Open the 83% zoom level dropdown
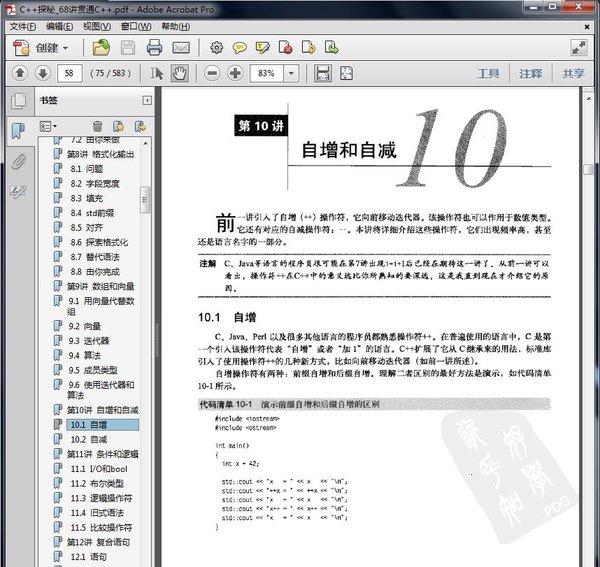 point(291,73)
